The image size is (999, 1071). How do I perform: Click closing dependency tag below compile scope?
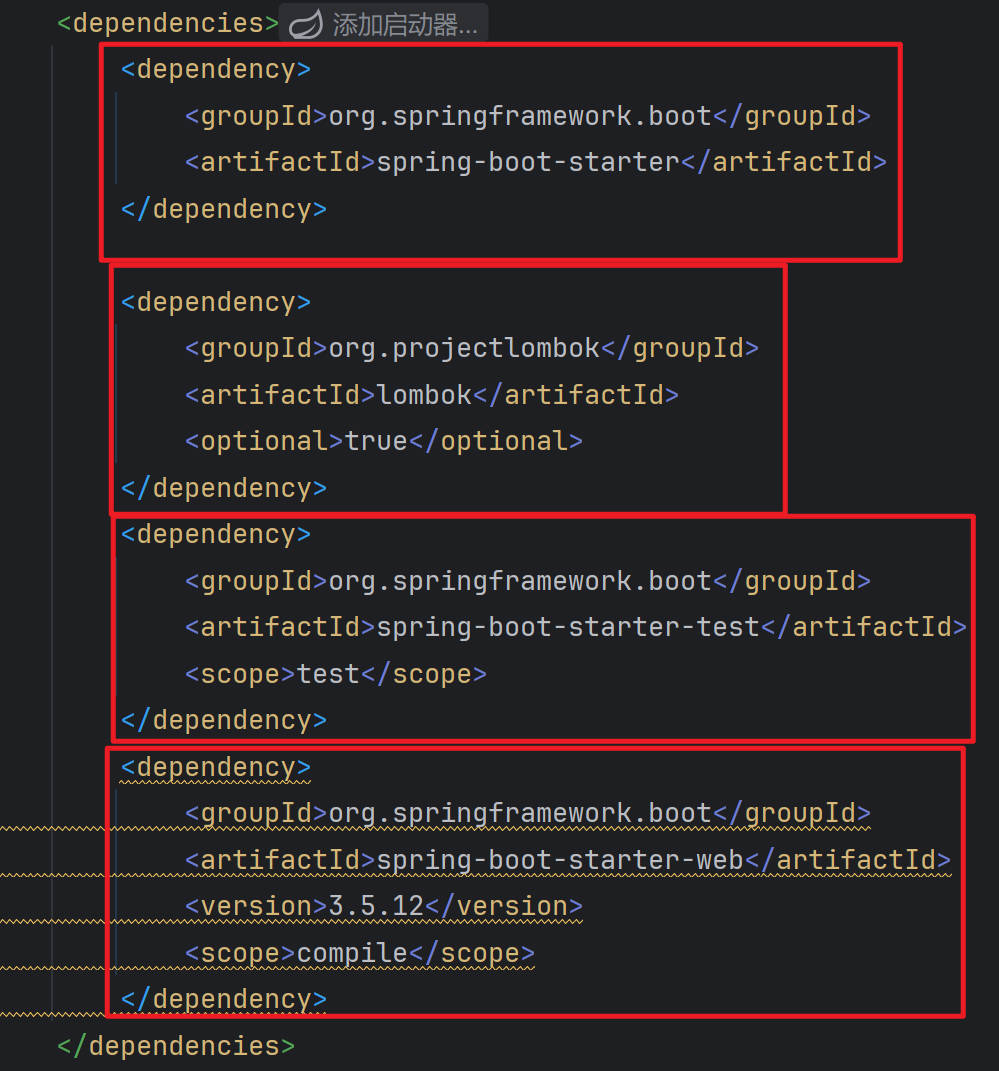tap(224, 999)
